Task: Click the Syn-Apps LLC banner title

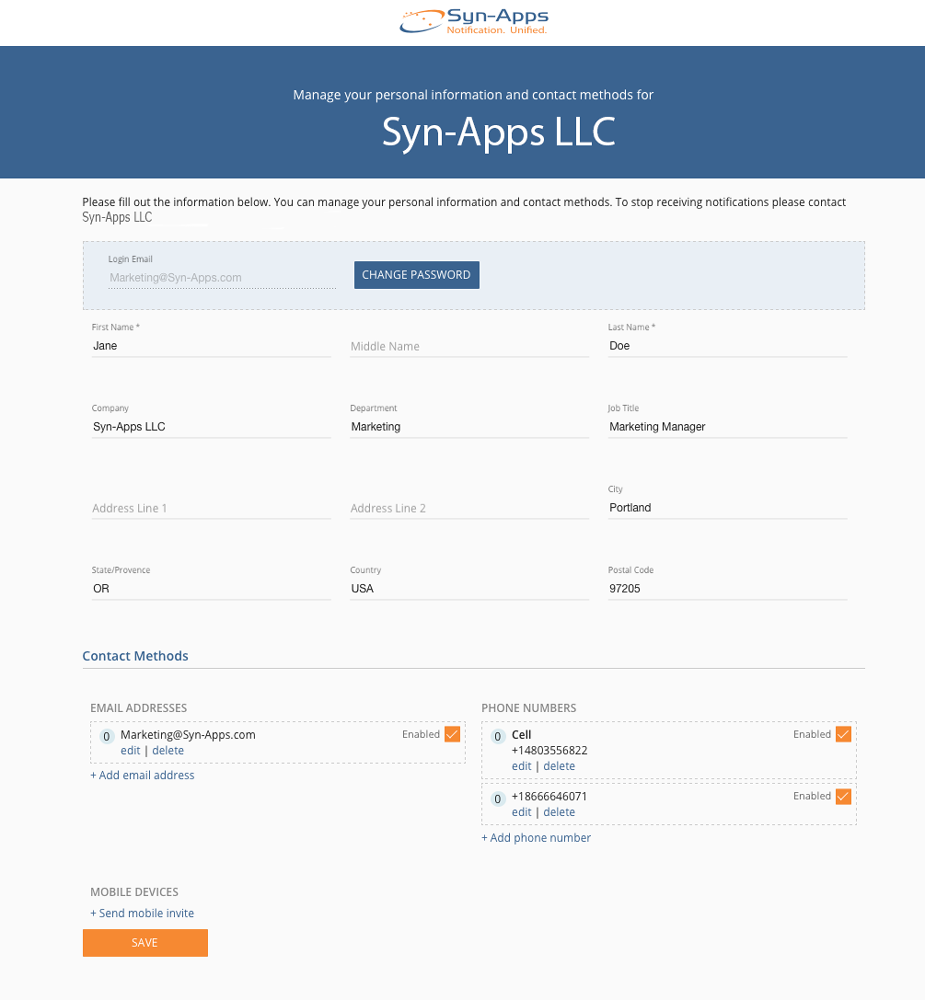Action: tap(499, 132)
